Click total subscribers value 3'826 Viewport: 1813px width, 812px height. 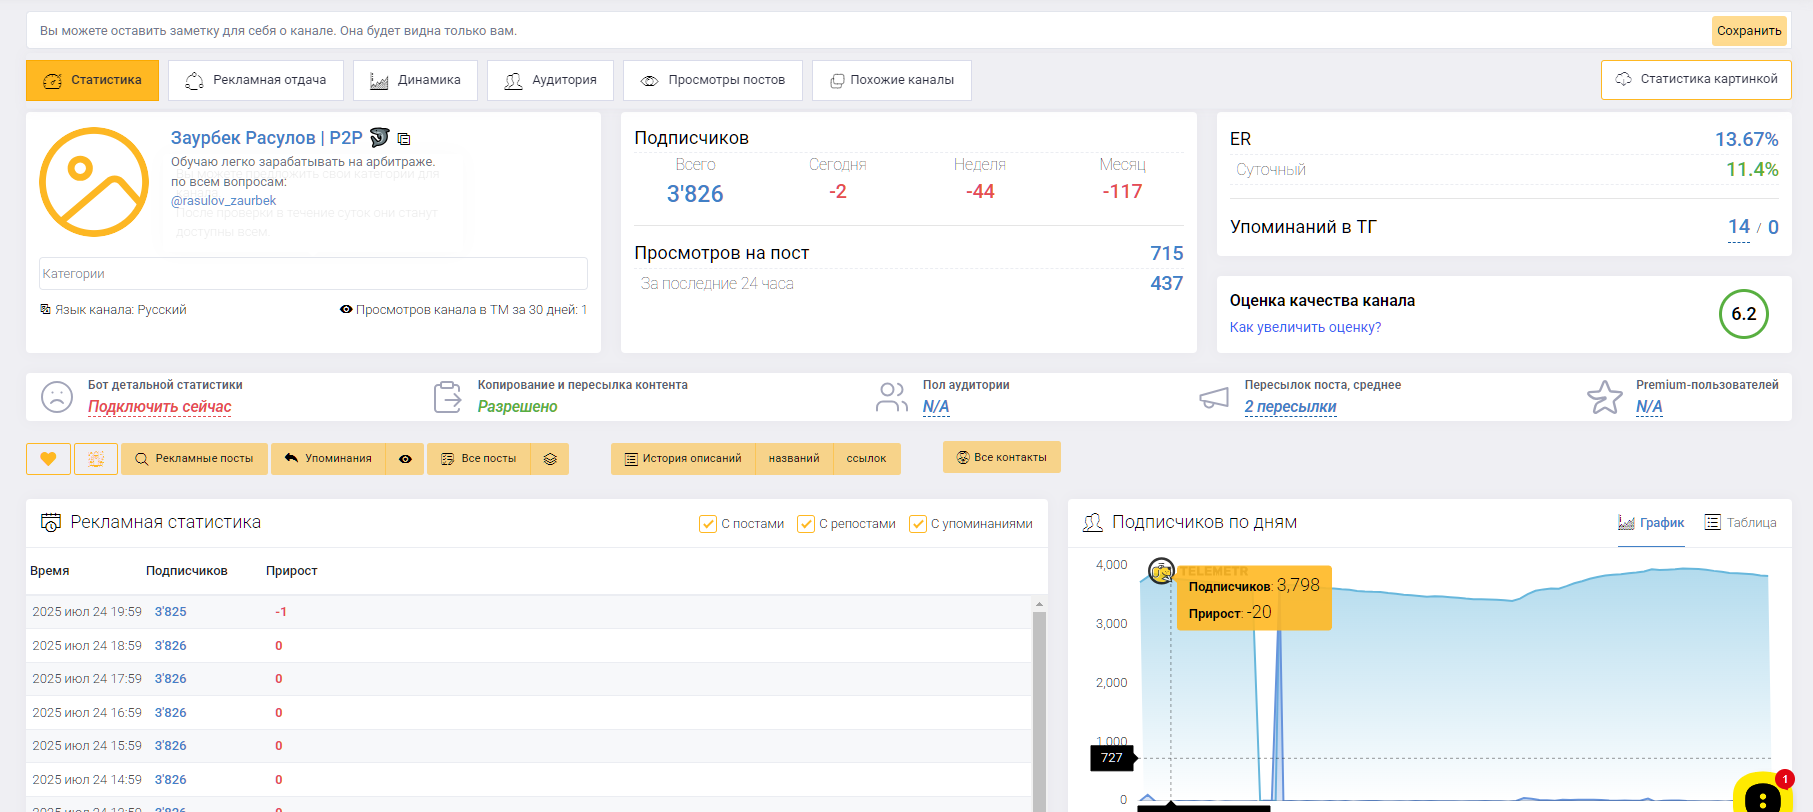[x=695, y=194]
